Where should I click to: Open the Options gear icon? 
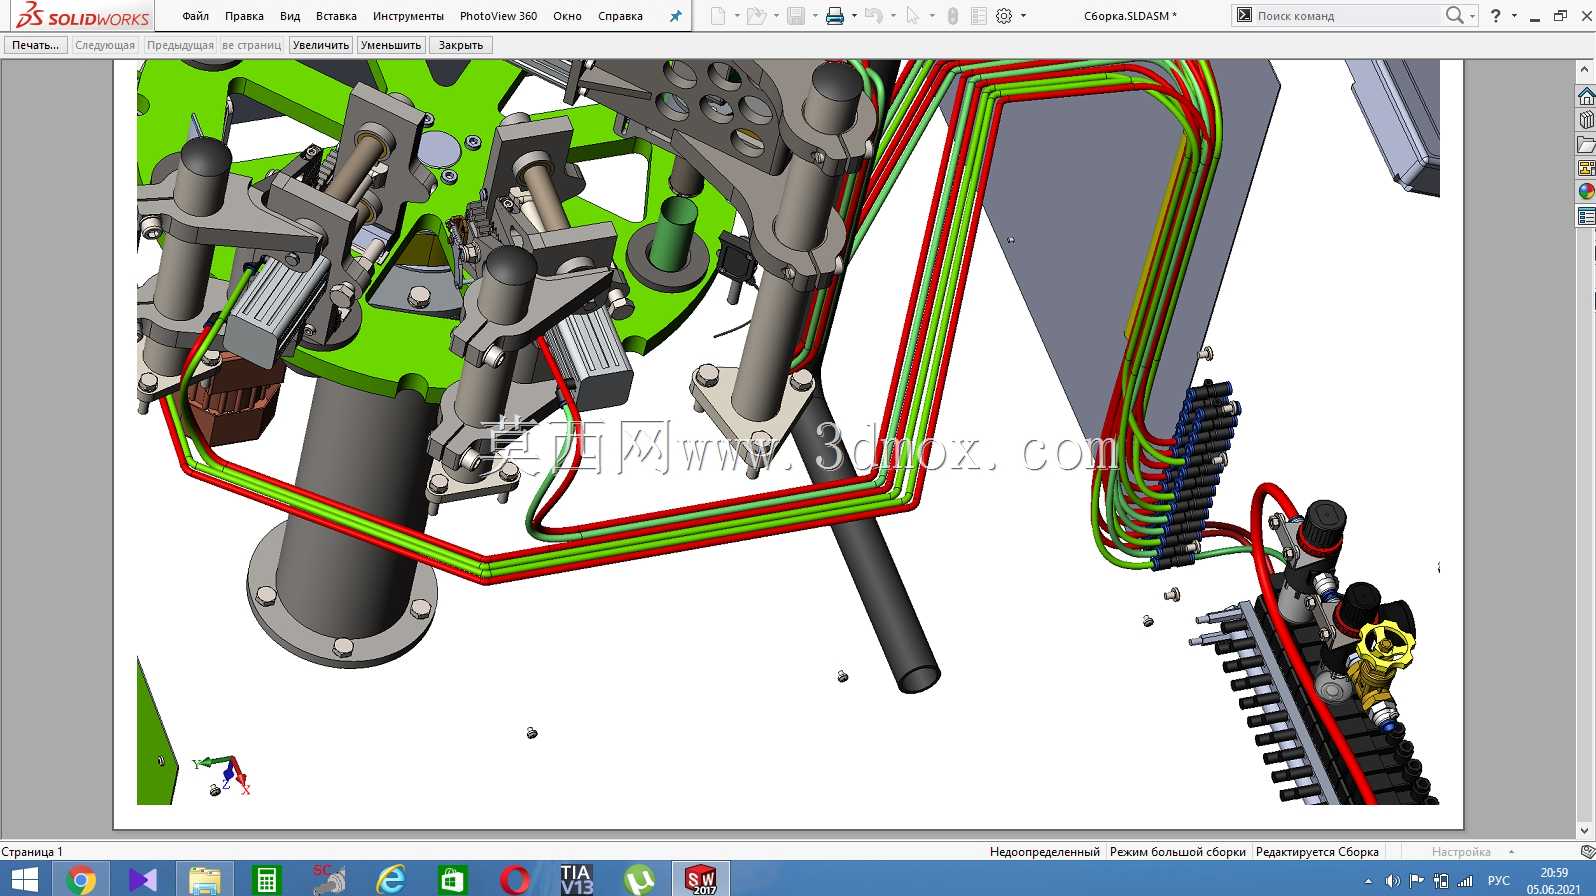click(1004, 16)
